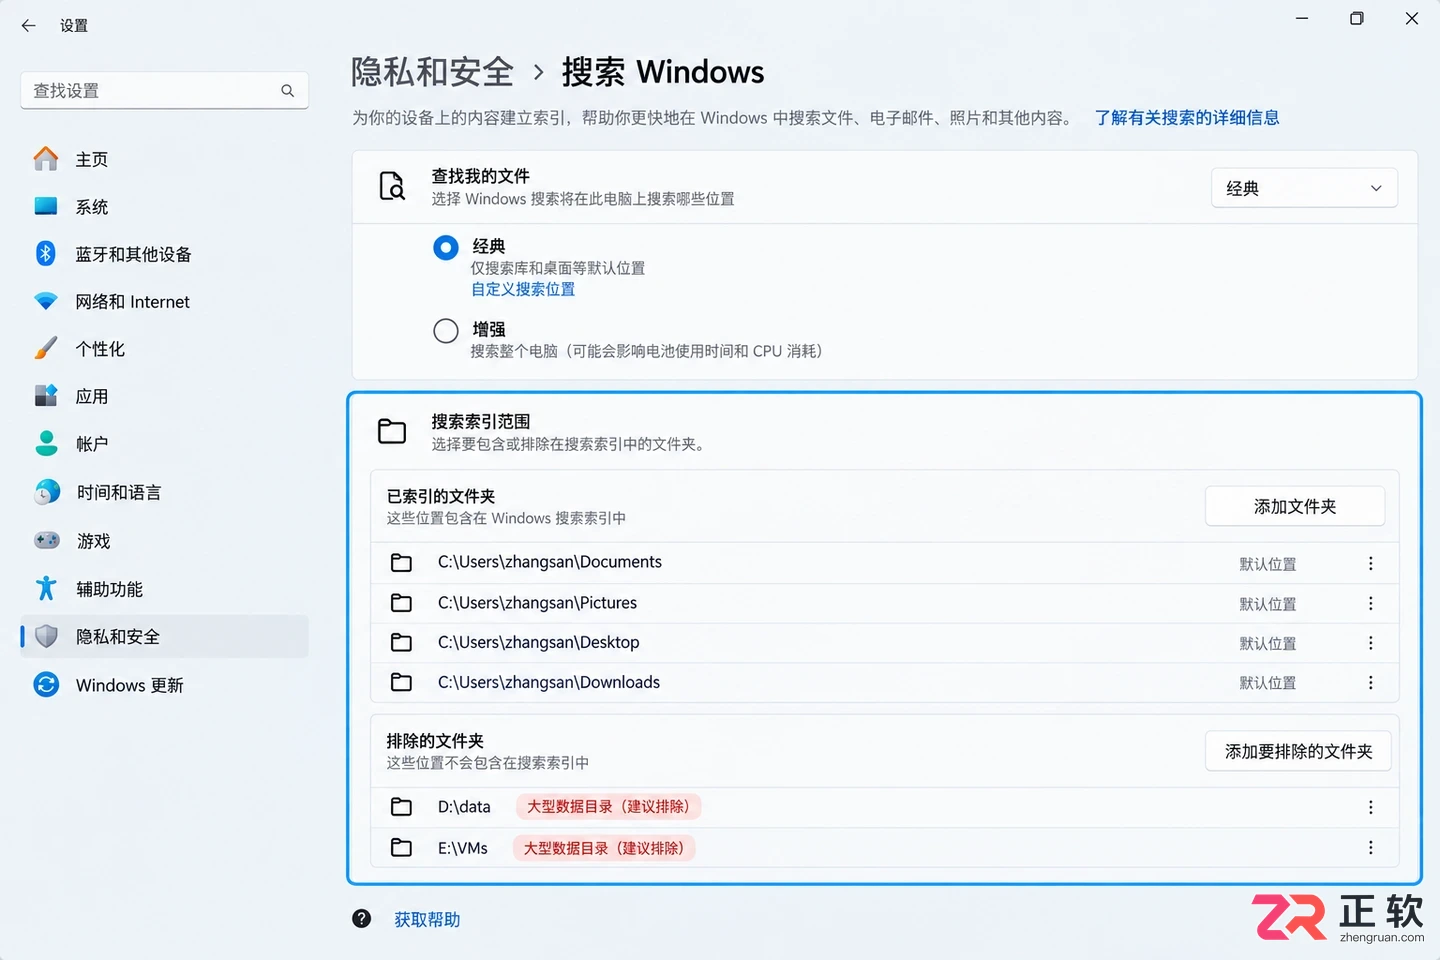Click the Bluetooth icon for 蓝牙和其他设备
The width and height of the screenshot is (1440, 960).
coord(46,254)
